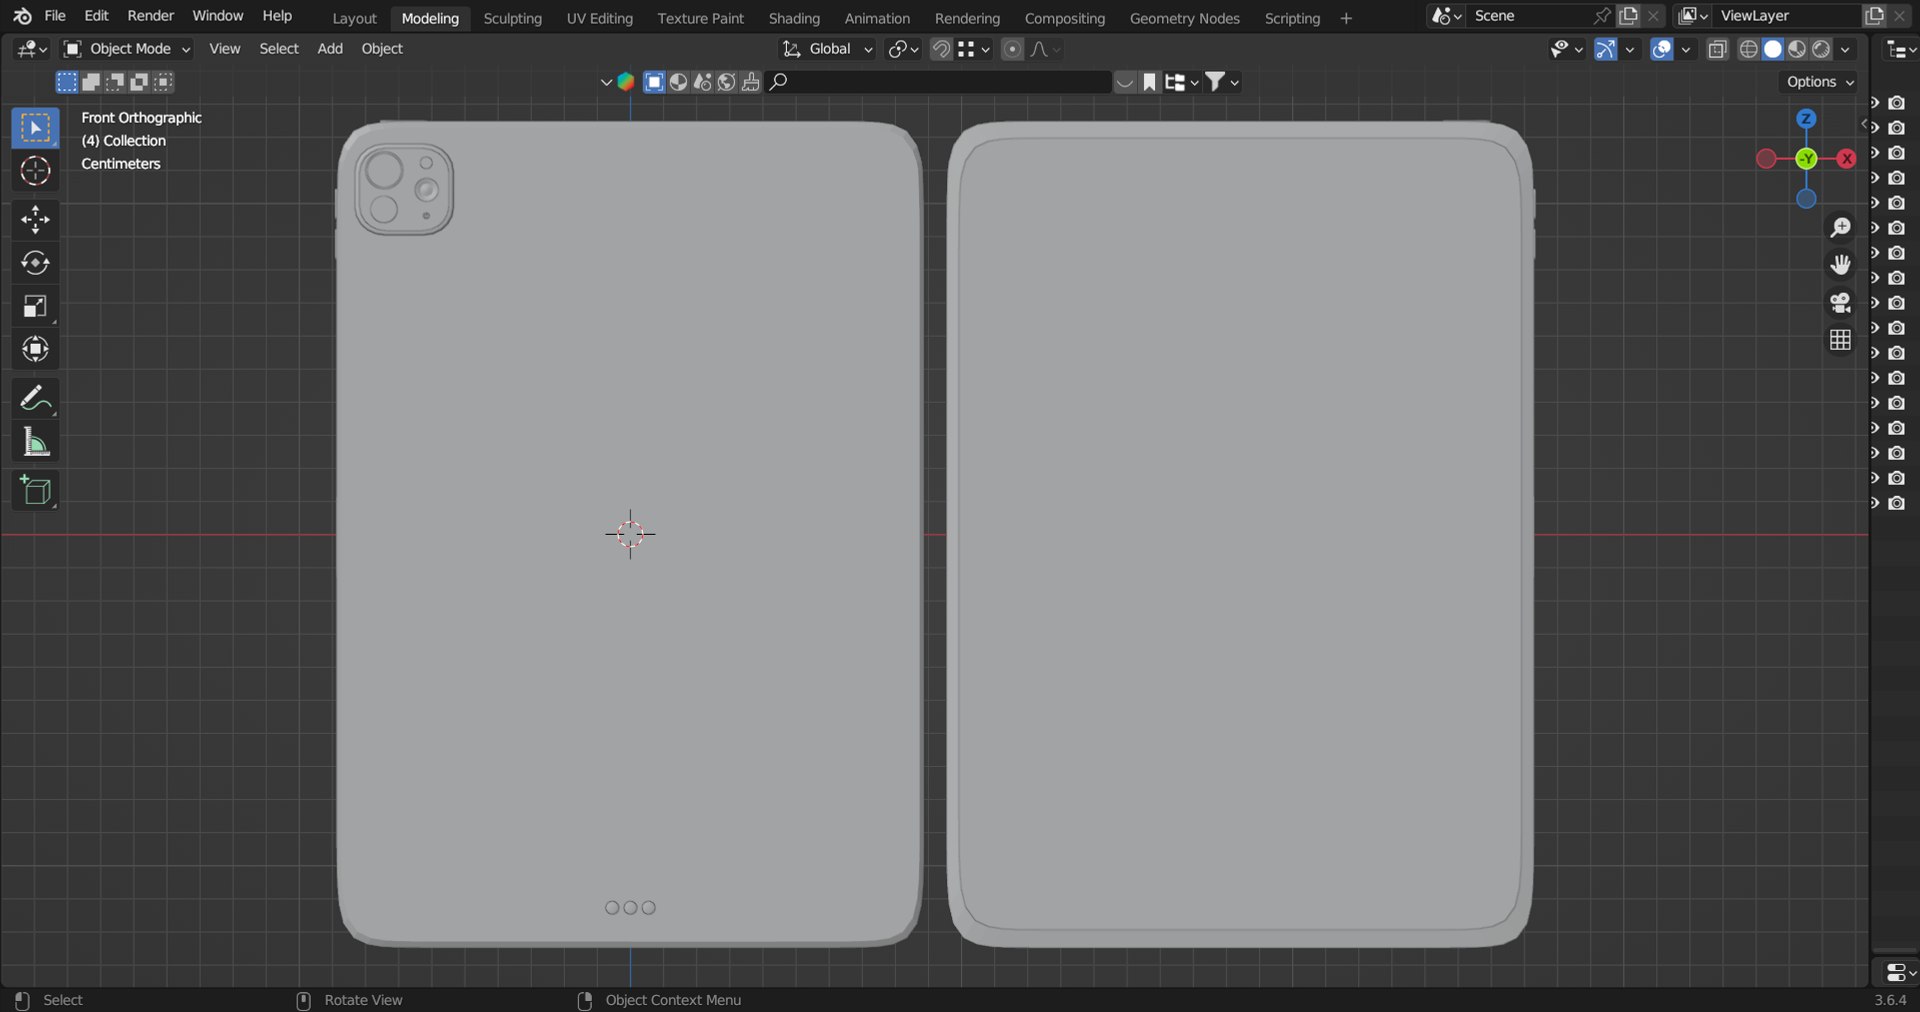Click the Blender logo menu
Viewport: 1920px width, 1012px height.
(22, 16)
